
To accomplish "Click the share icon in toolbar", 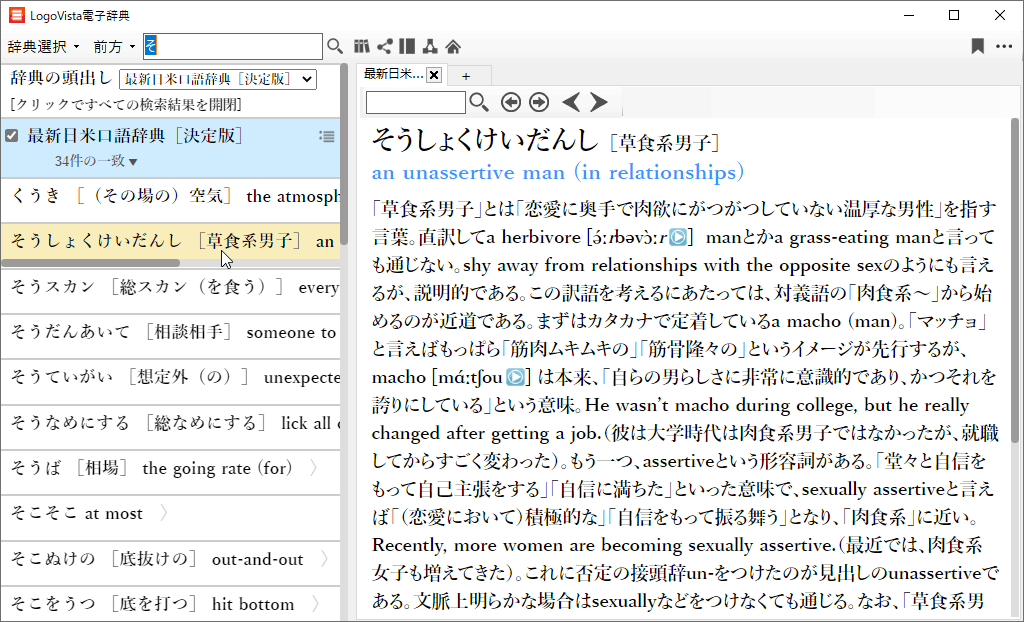I will pos(384,46).
